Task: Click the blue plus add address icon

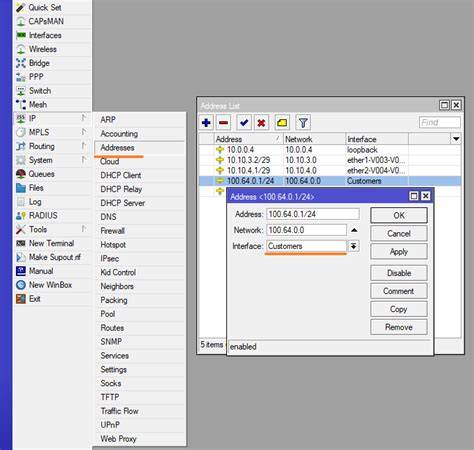Action: [x=206, y=123]
